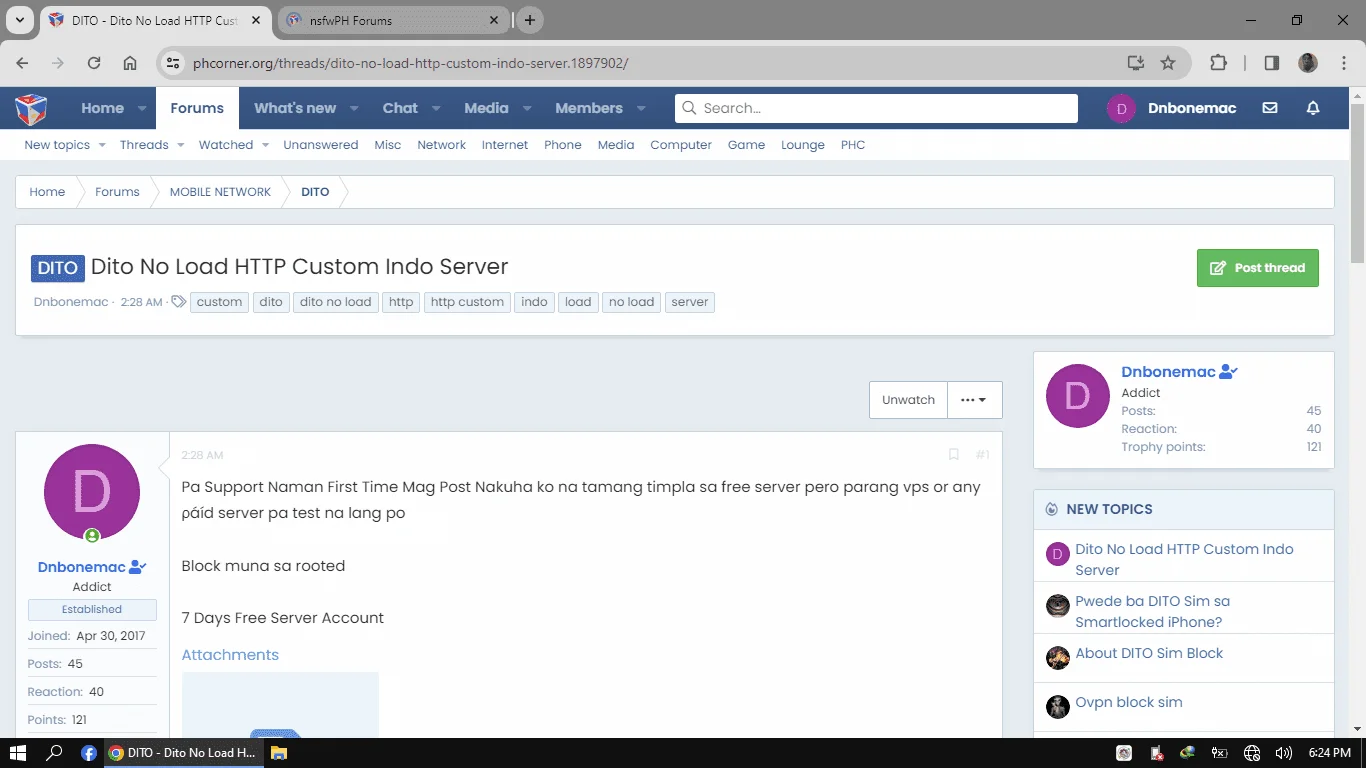Open topic 'About DITO Sim Block'
This screenshot has height=768, width=1366.
pyautogui.click(x=1149, y=653)
